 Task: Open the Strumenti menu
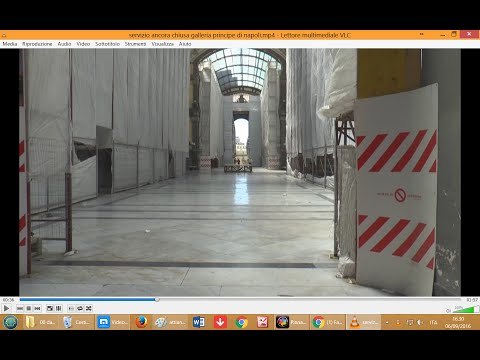pos(135,44)
